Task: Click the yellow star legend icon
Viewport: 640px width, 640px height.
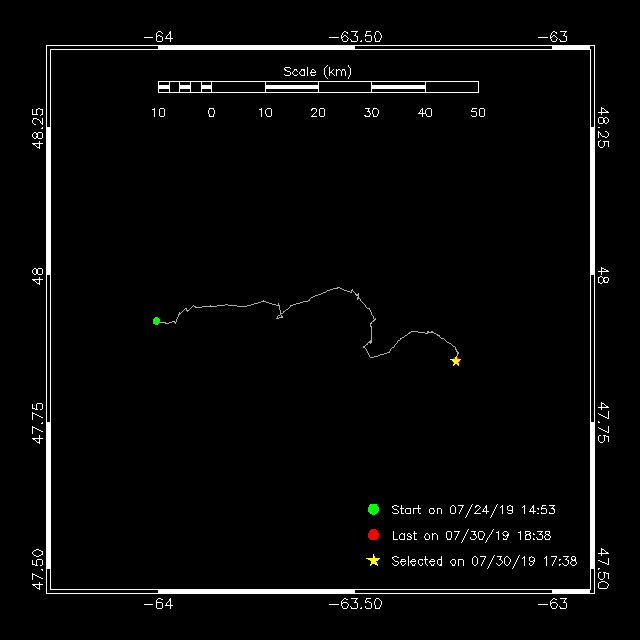Action: click(373, 561)
